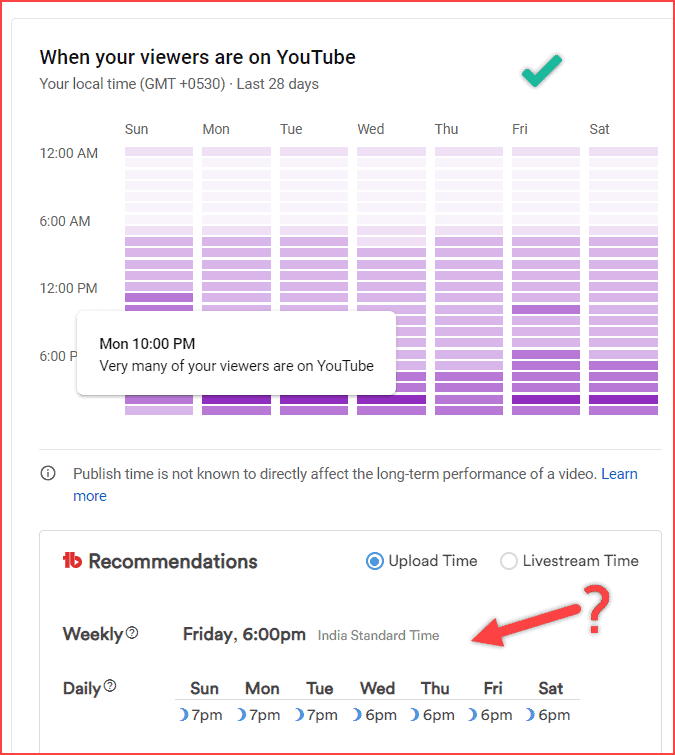Click the Thu column header in heatmap
675x755 pixels.
click(x=446, y=129)
